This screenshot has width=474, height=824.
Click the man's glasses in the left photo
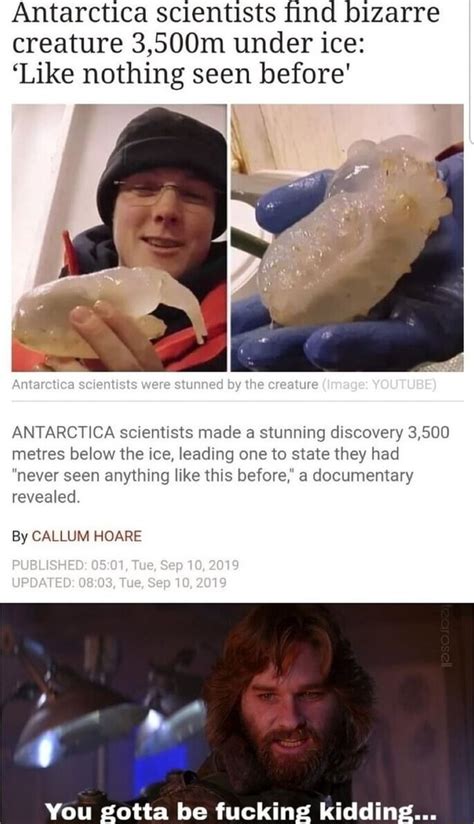(x=164, y=192)
